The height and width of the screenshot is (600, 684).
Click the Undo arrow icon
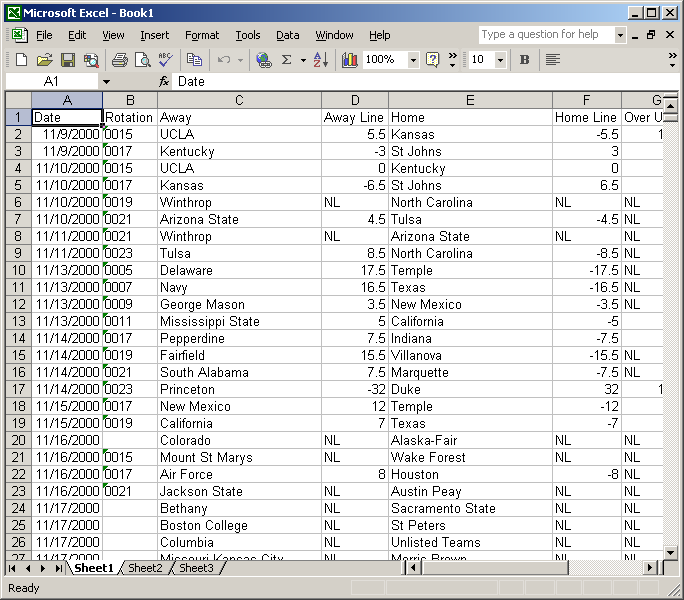(224, 59)
